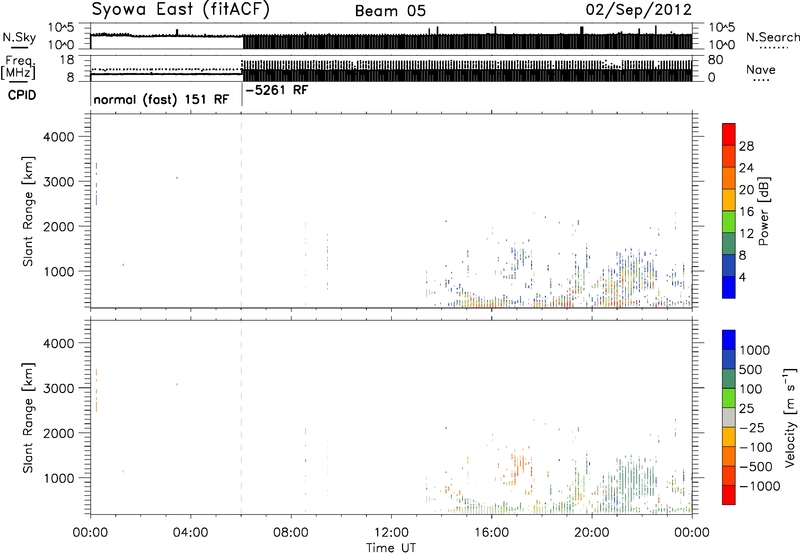Click the "18" frequency axis tick
This screenshot has height=554, width=800.
[x=66, y=60]
